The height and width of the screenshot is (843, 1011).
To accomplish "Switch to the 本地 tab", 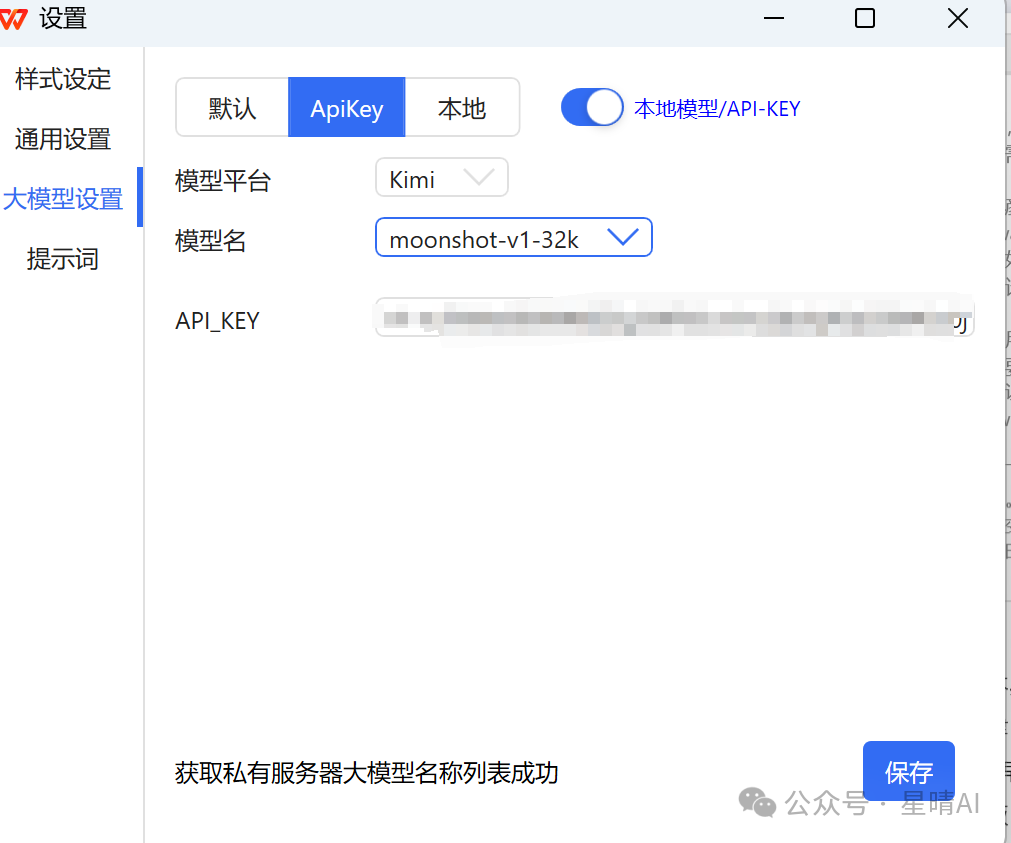I will click(x=462, y=108).
